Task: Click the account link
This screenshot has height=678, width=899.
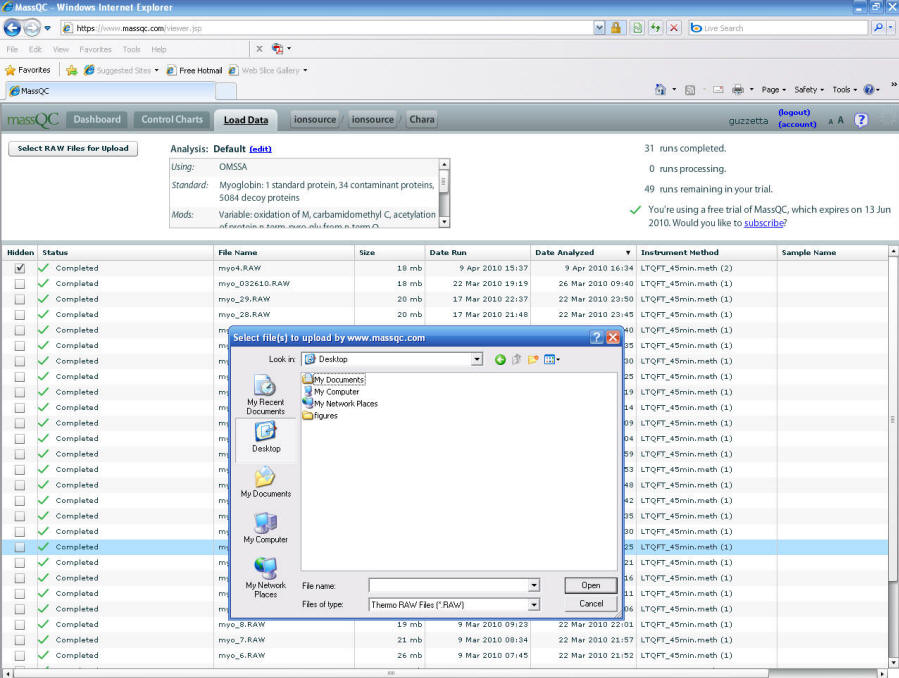Action: coord(797,124)
